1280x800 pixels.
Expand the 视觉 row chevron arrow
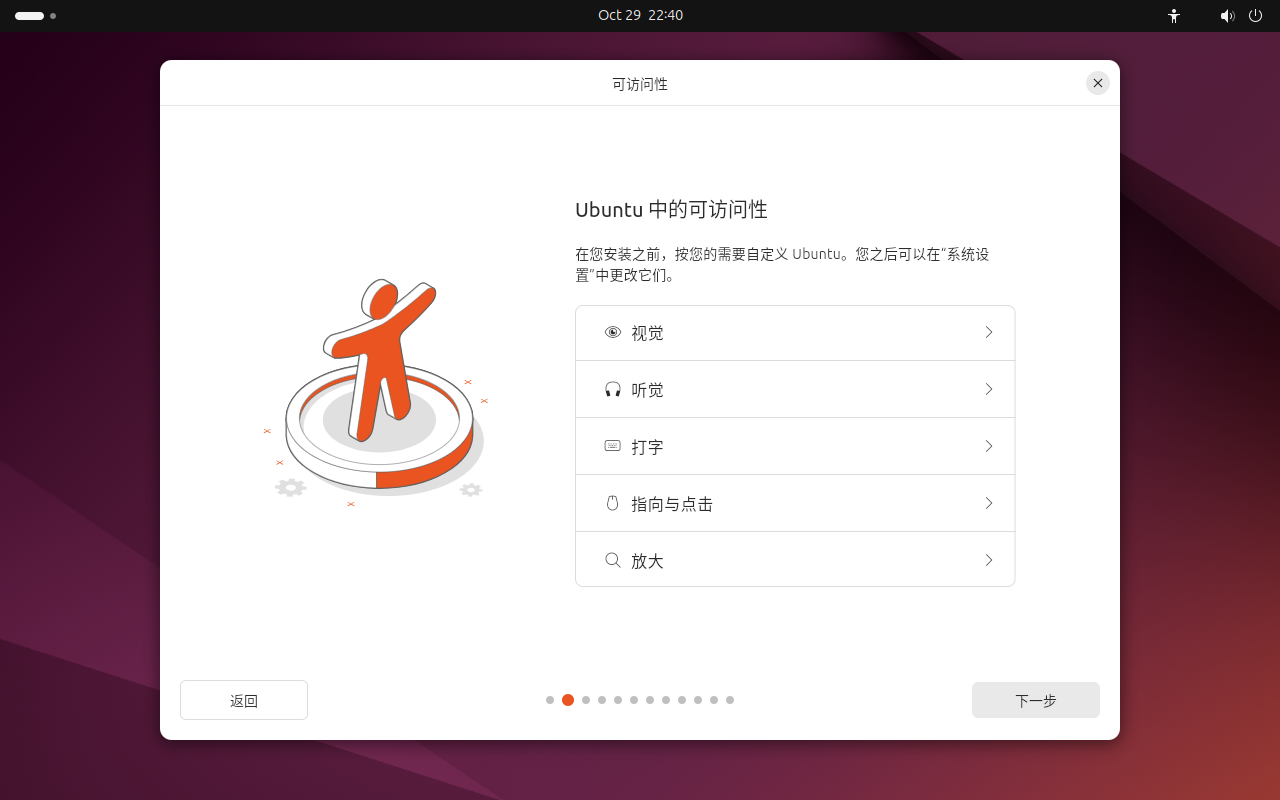[988, 332]
